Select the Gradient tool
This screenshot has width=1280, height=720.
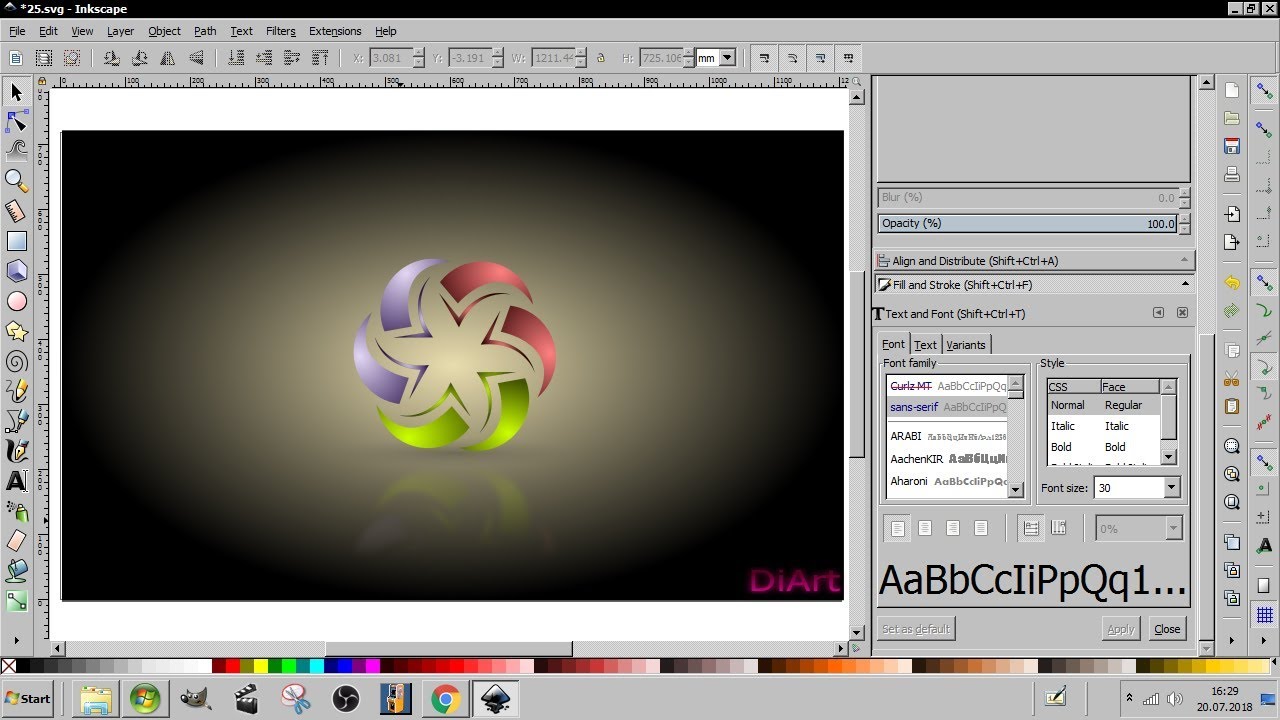(16, 601)
